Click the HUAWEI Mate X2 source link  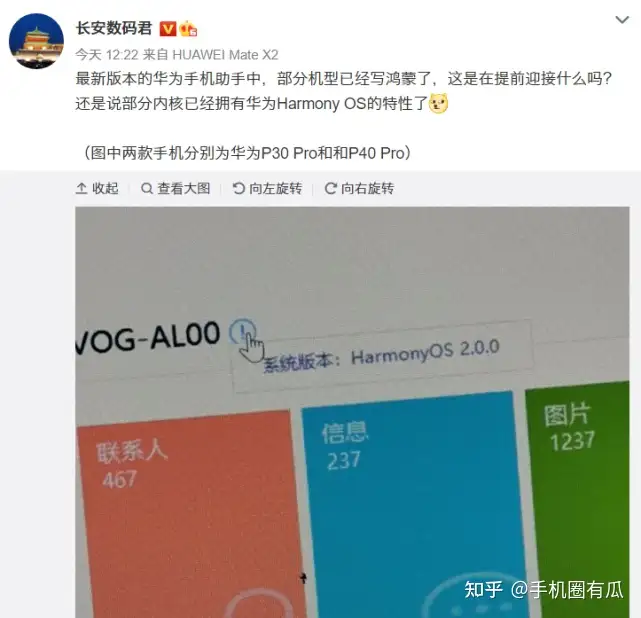pos(225,54)
